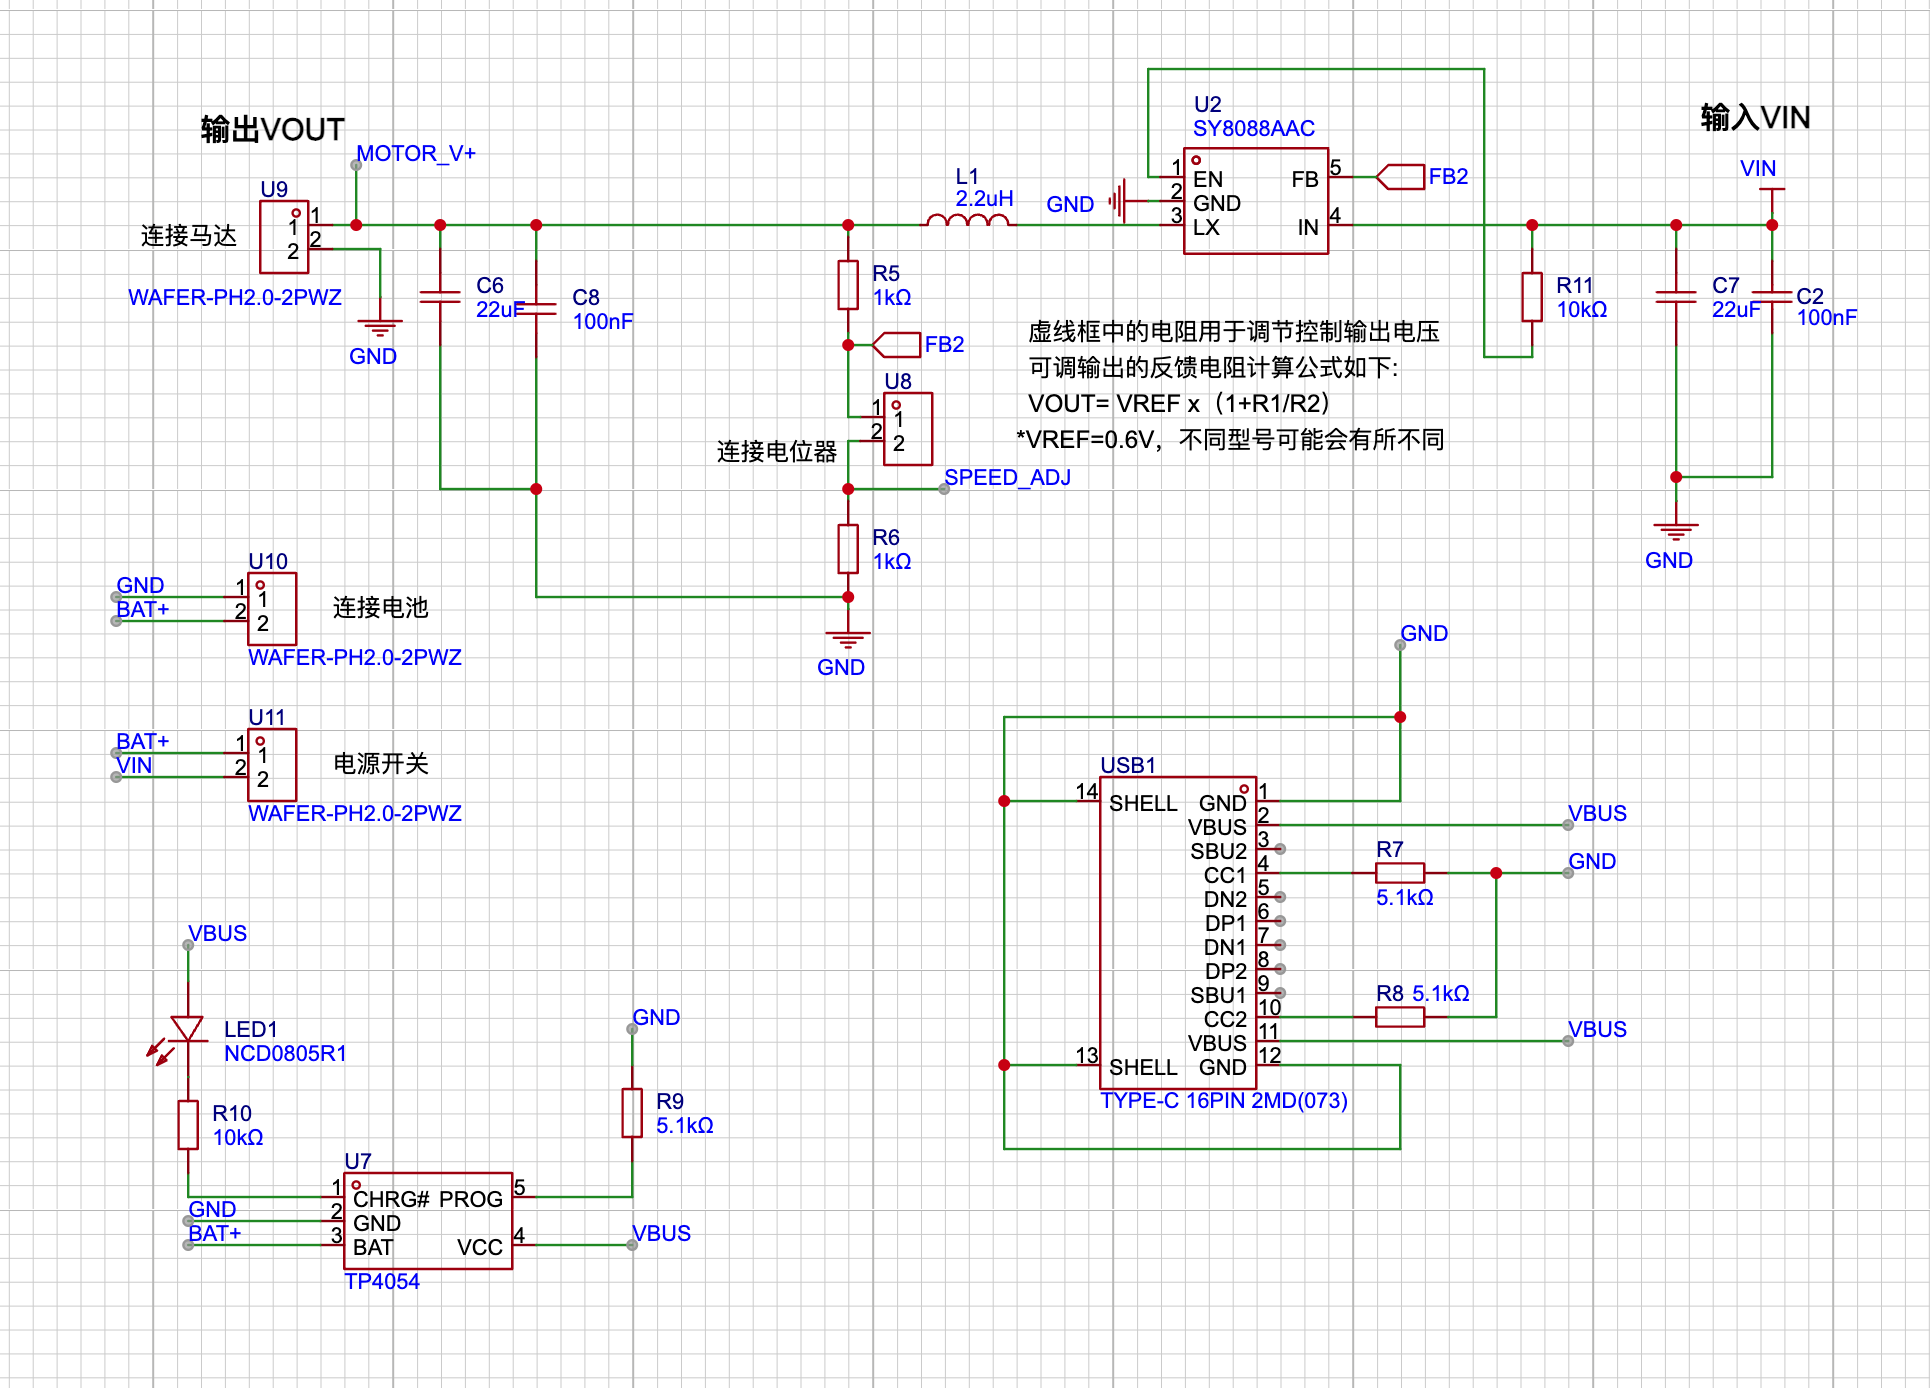The image size is (1930, 1388).
Task: Click the MOTOR_V+ net label
Action: [x=416, y=153]
